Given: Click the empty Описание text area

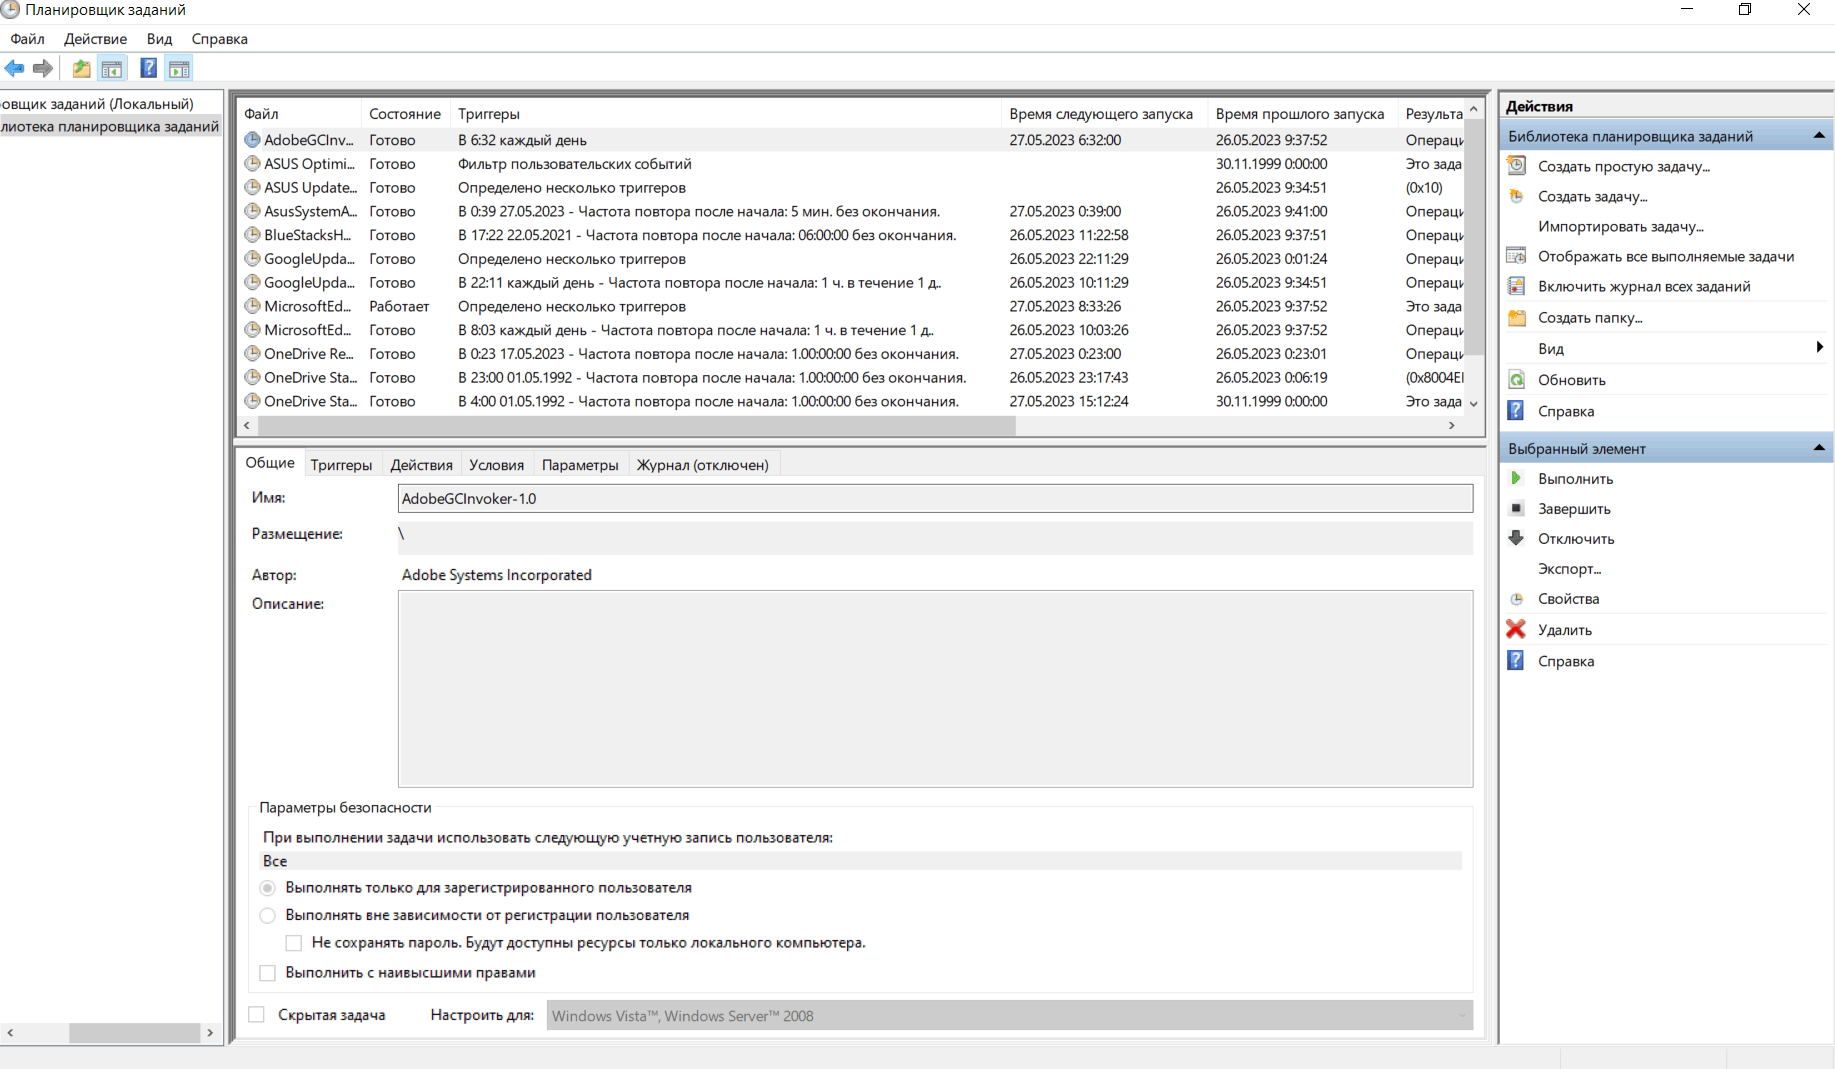Looking at the screenshot, I should pos(935,689).
